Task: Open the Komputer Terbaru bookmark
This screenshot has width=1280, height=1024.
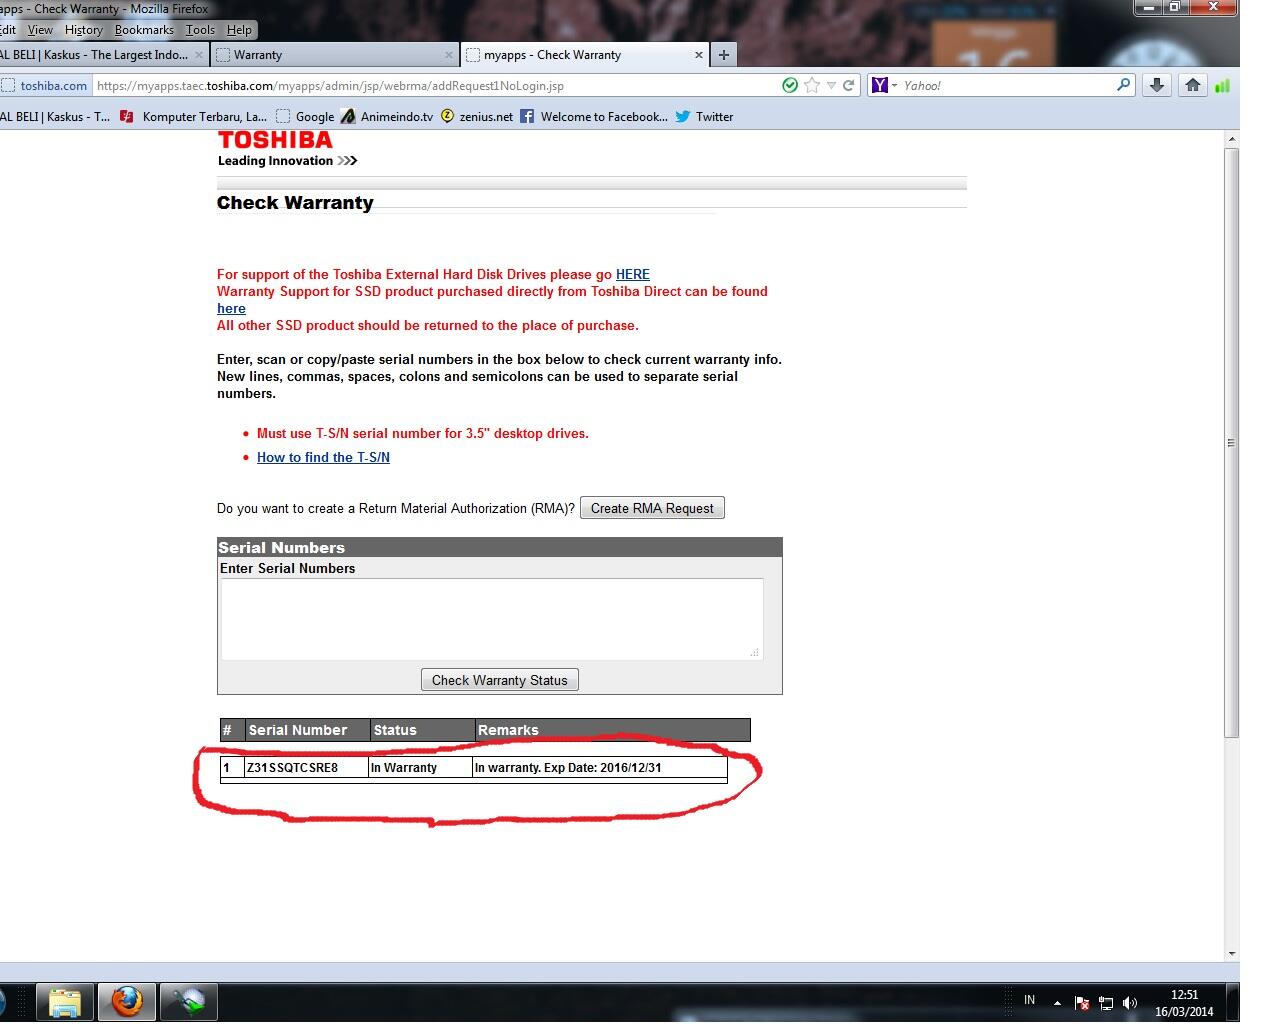Action: click(194, 117)
